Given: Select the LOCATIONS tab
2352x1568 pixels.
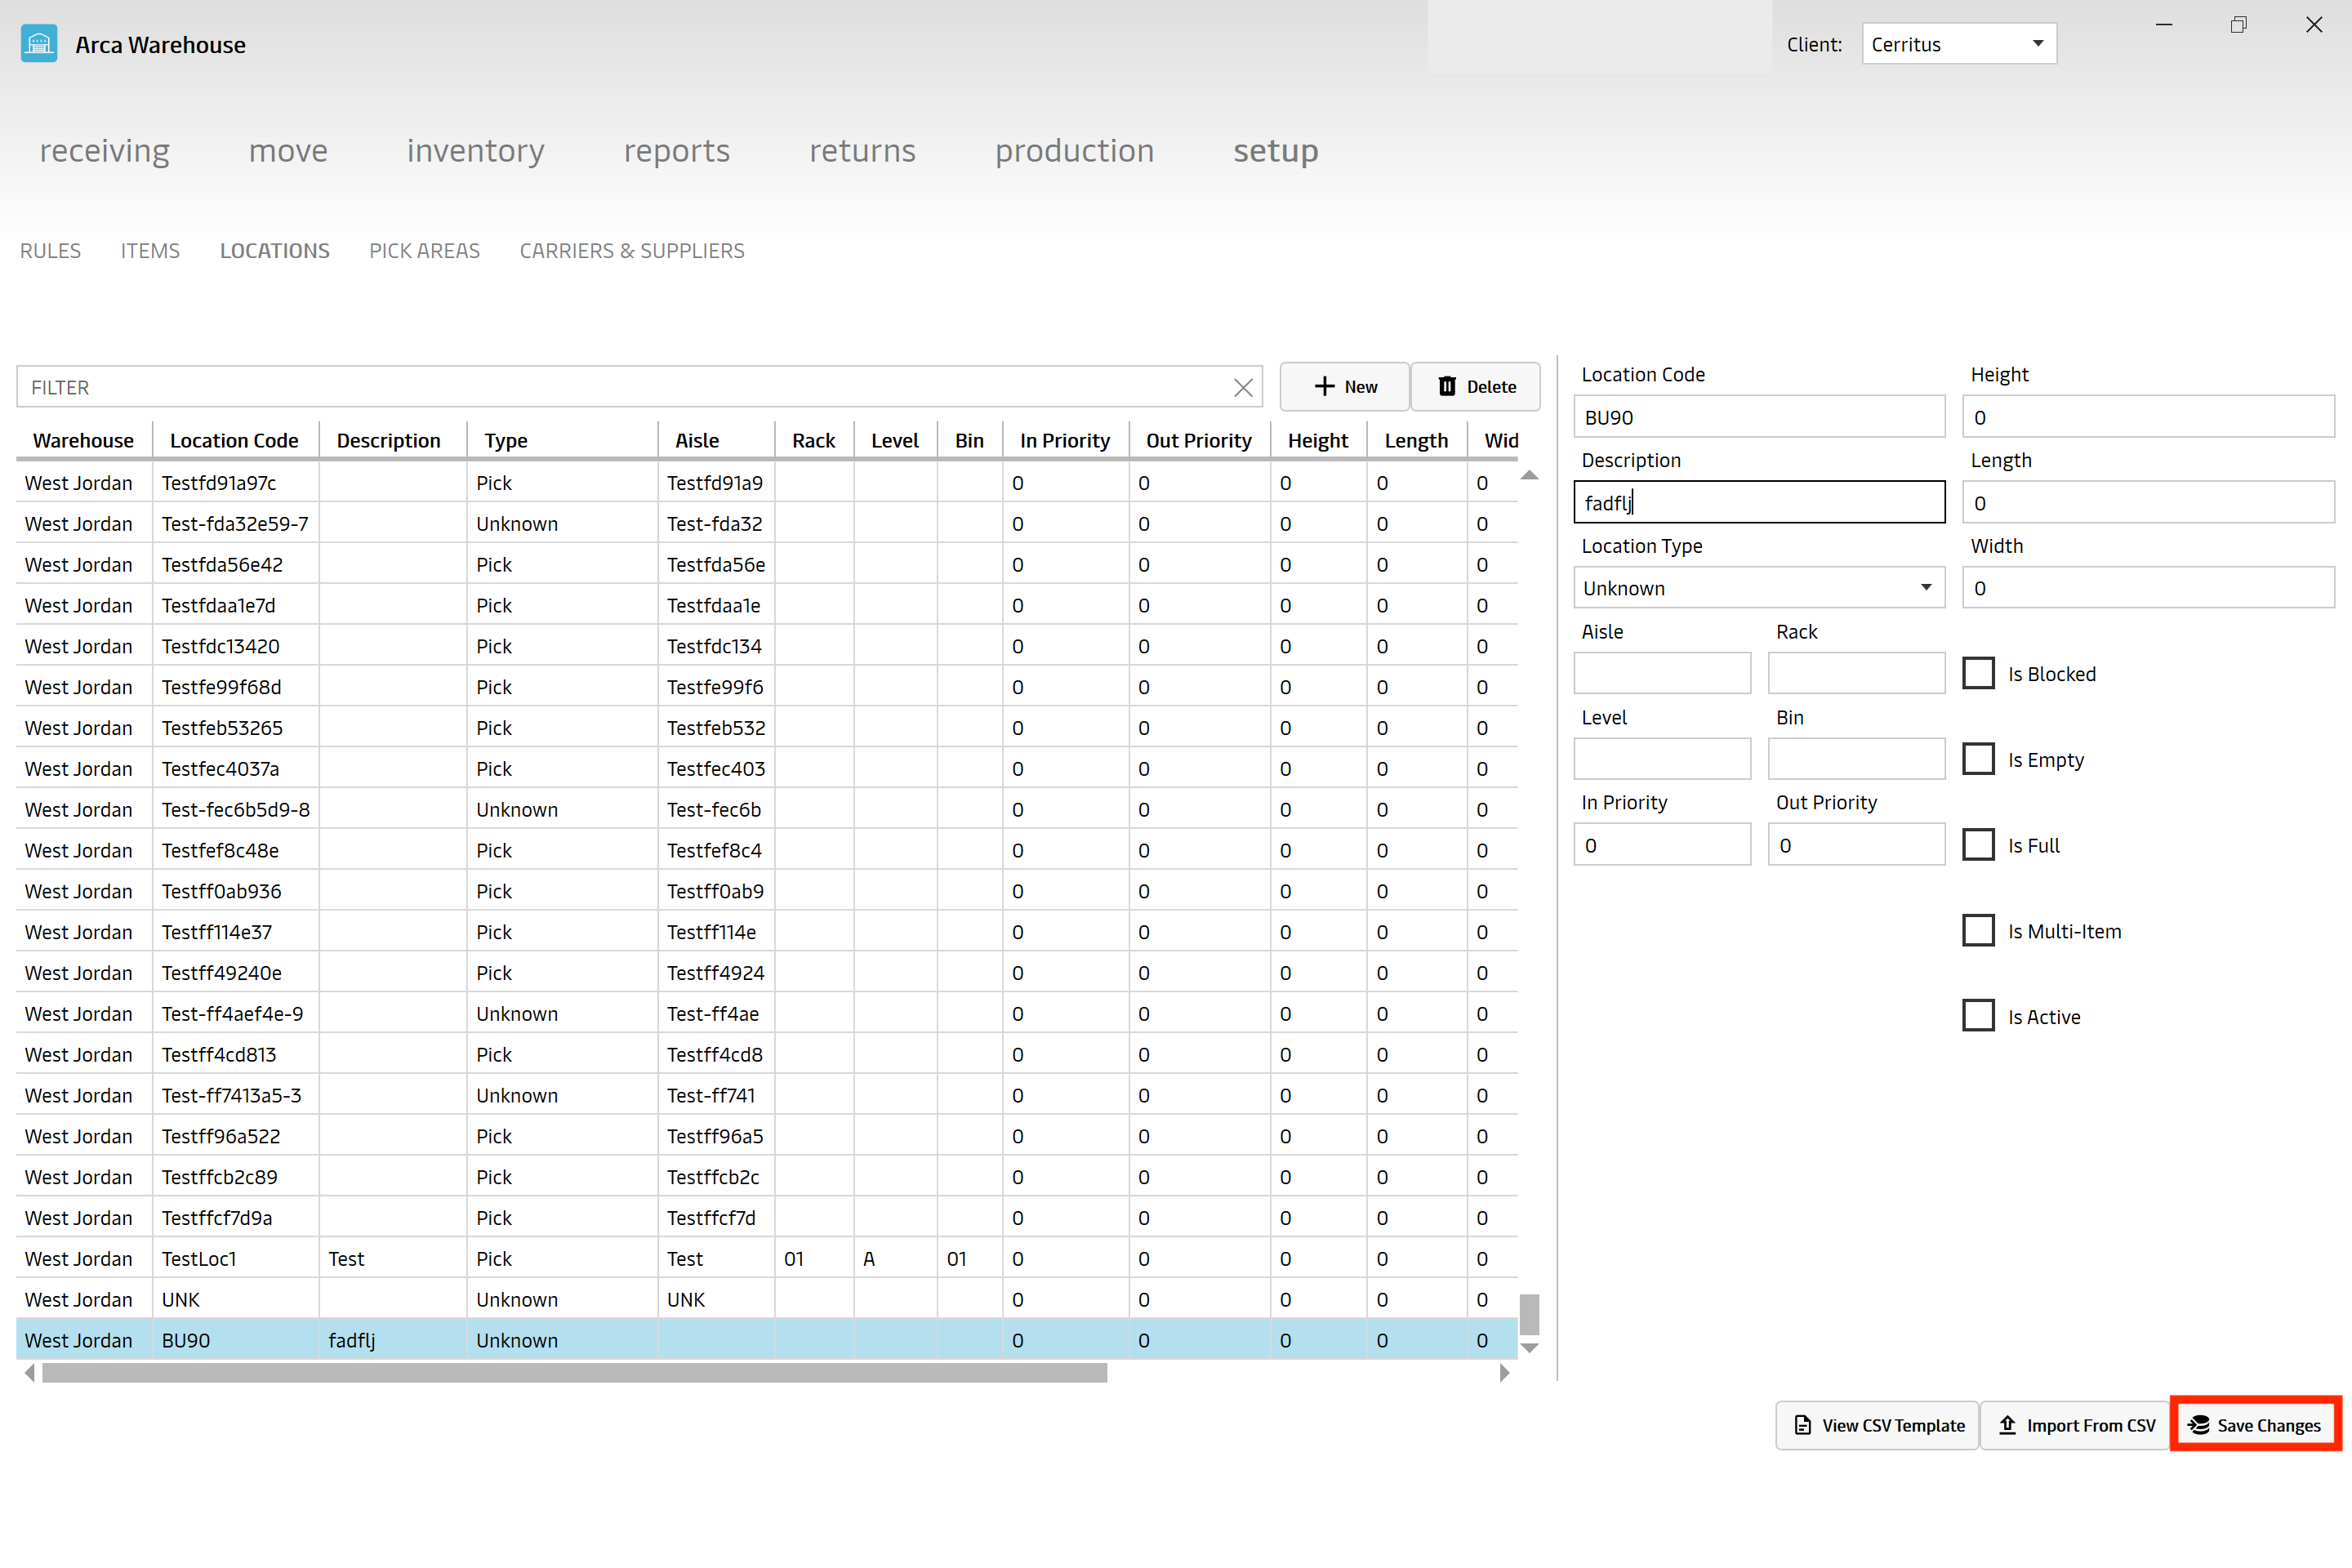Looking at the screenshot, I should pyautogui.click(x=275, y=251).
